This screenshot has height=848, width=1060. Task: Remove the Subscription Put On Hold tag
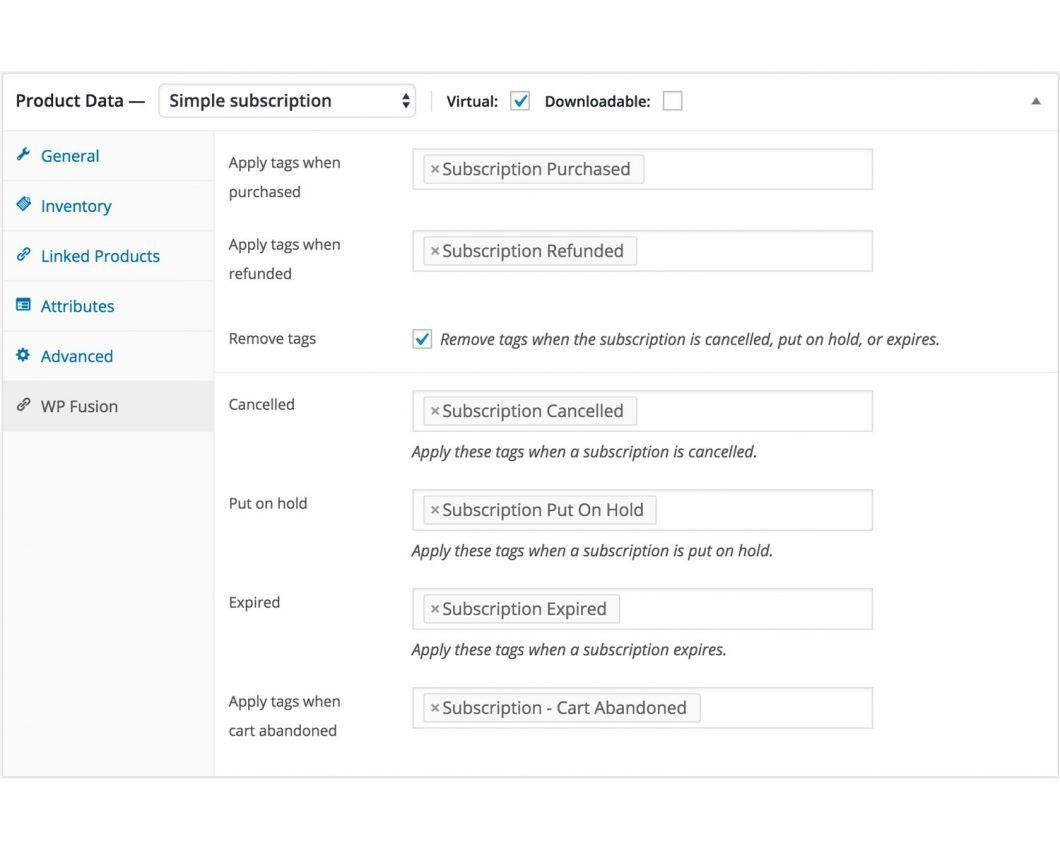point(435,511)
